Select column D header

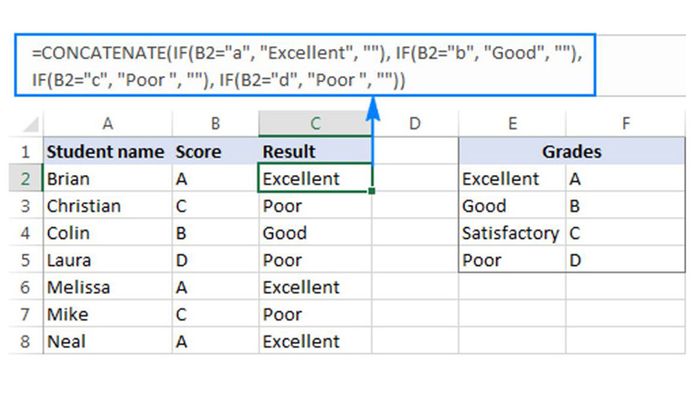click(415, 124)
